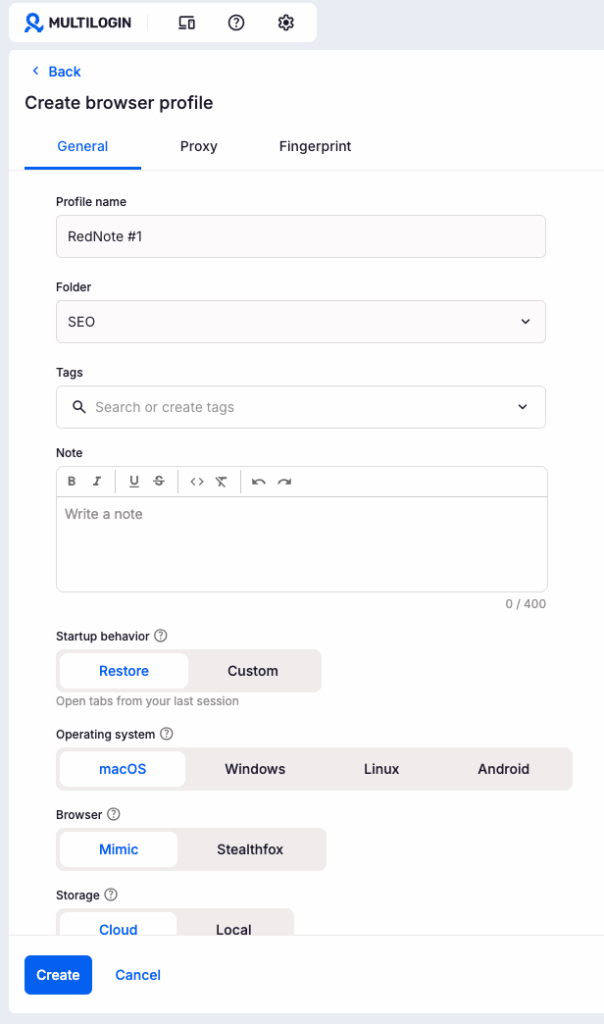Click the undo icon in the note editor
Image resolution: width=604 pixels, height=1024 pixels.
258,481
